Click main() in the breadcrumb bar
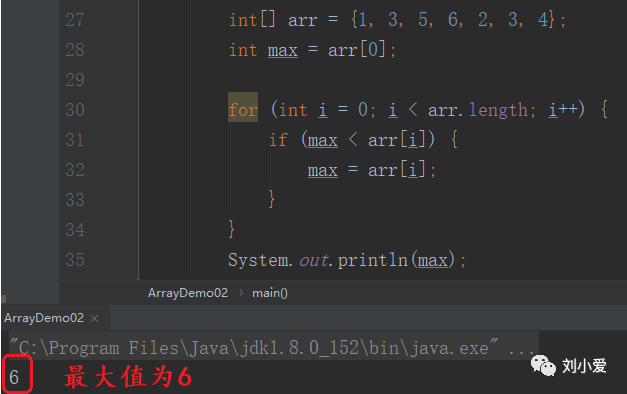Screen dimensions: 627x394 pyautogui.click(x=270, y=293)
